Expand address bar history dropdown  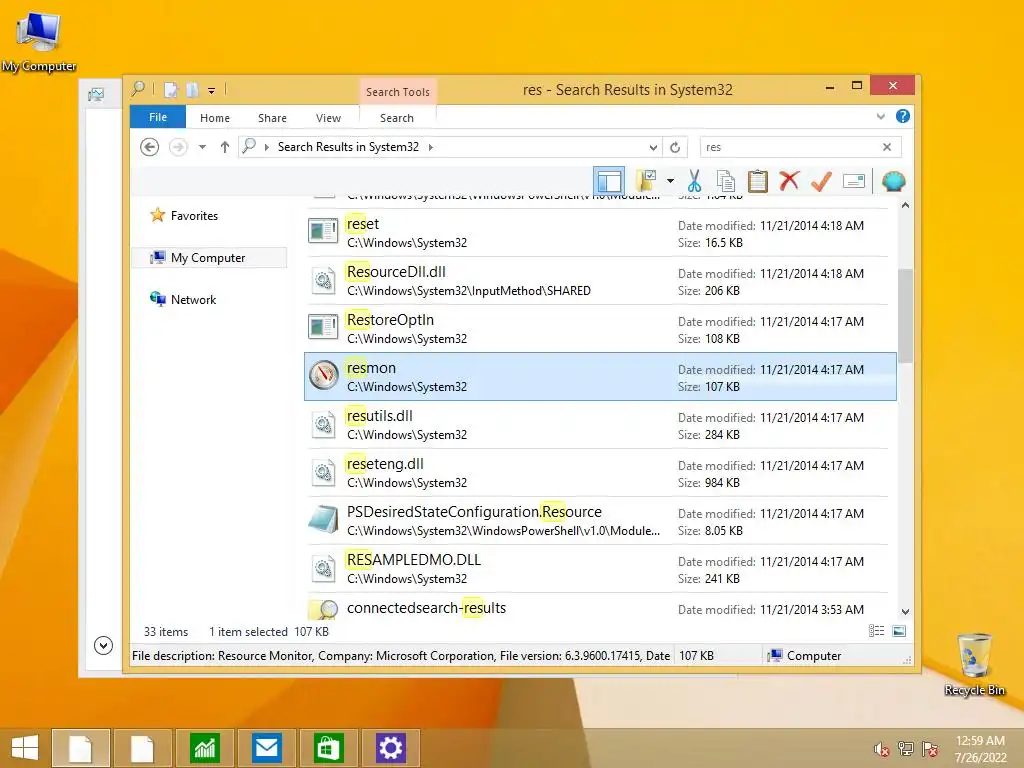tap(653, 148)
